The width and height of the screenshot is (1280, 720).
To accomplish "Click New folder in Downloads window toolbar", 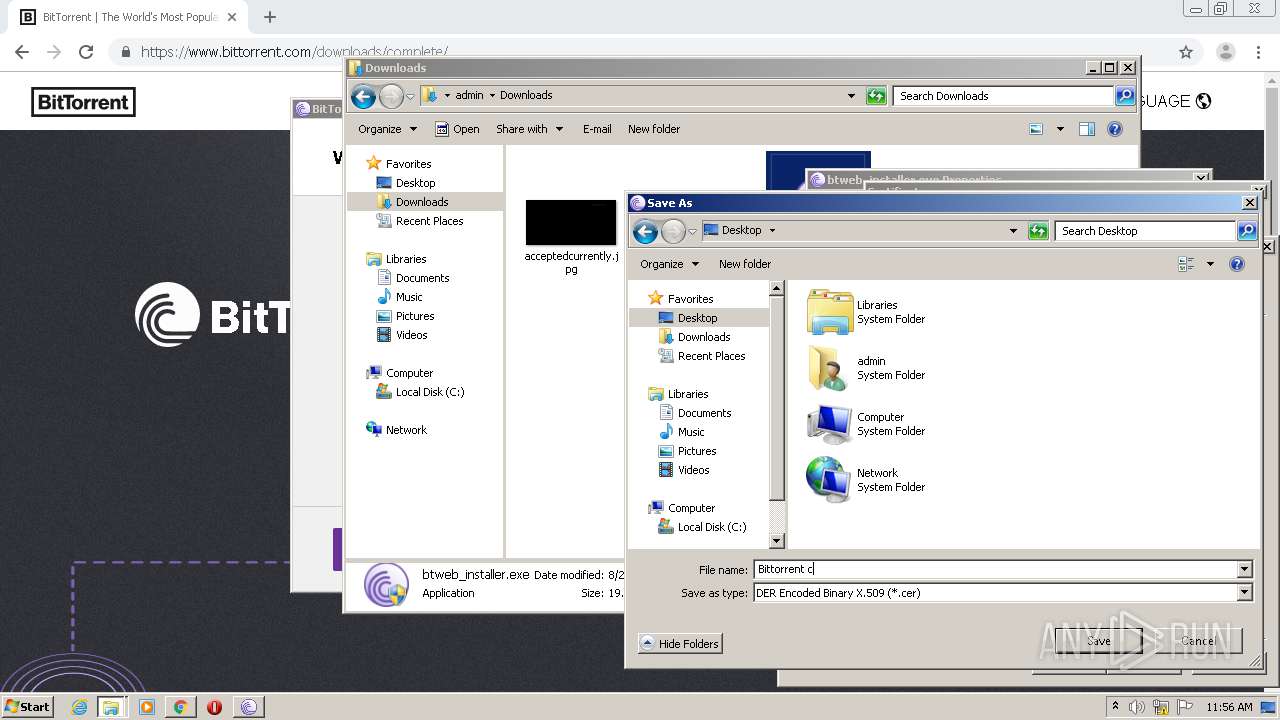I will tap(654, 129).
